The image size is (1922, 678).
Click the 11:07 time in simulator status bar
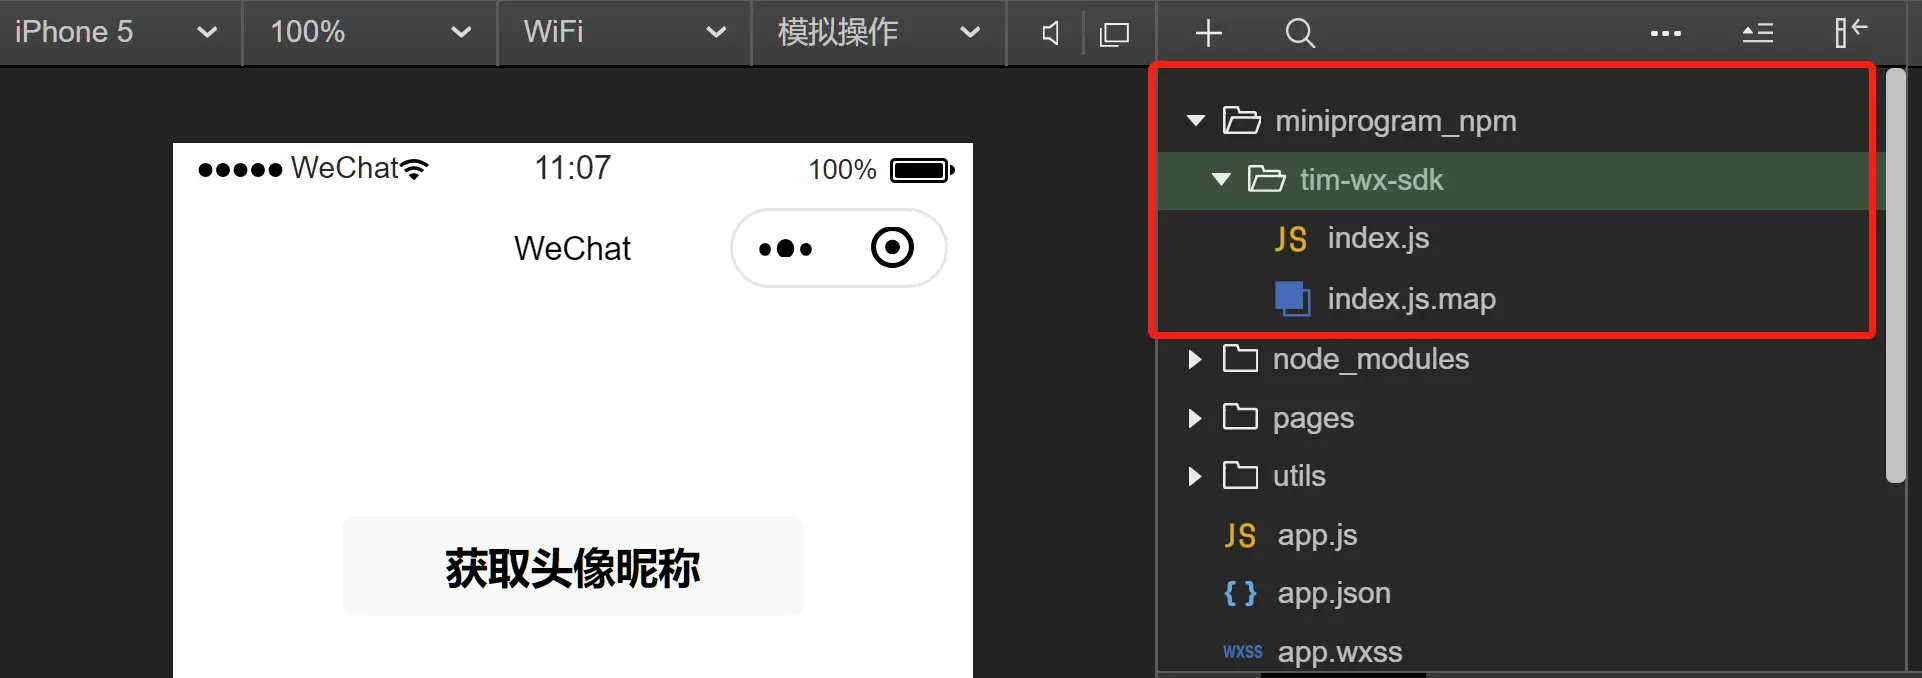click(x=572, y=168)
